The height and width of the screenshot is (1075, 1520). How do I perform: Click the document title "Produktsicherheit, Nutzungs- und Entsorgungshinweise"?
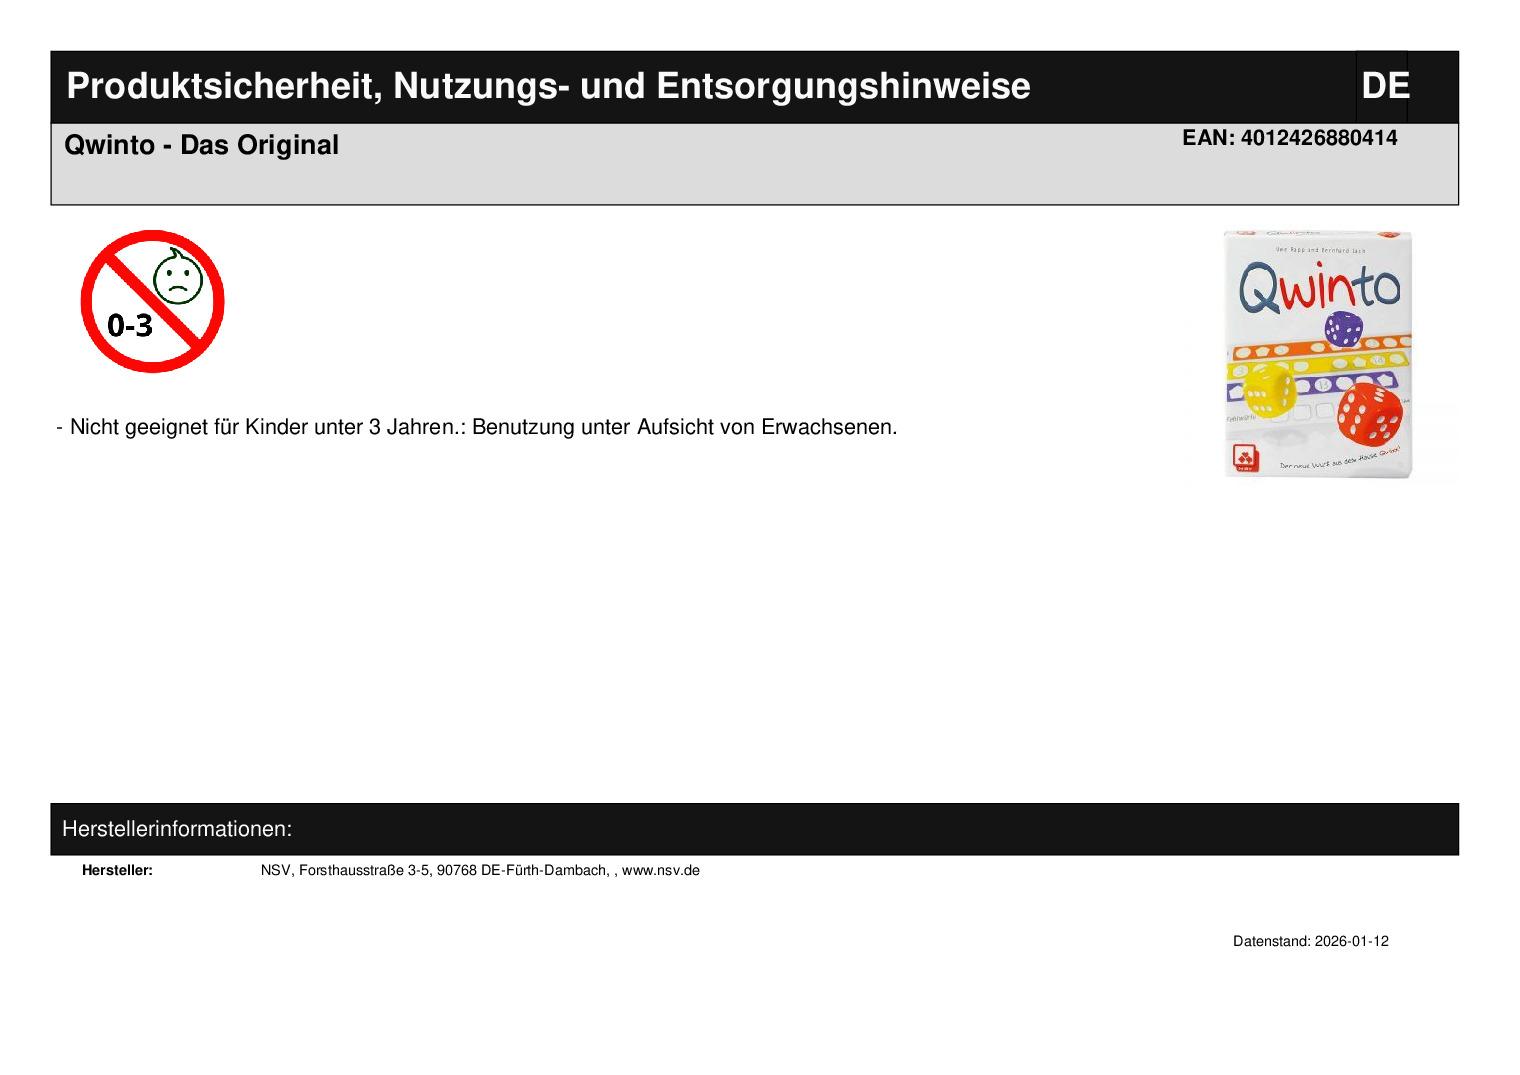click(x=548, y=86)
